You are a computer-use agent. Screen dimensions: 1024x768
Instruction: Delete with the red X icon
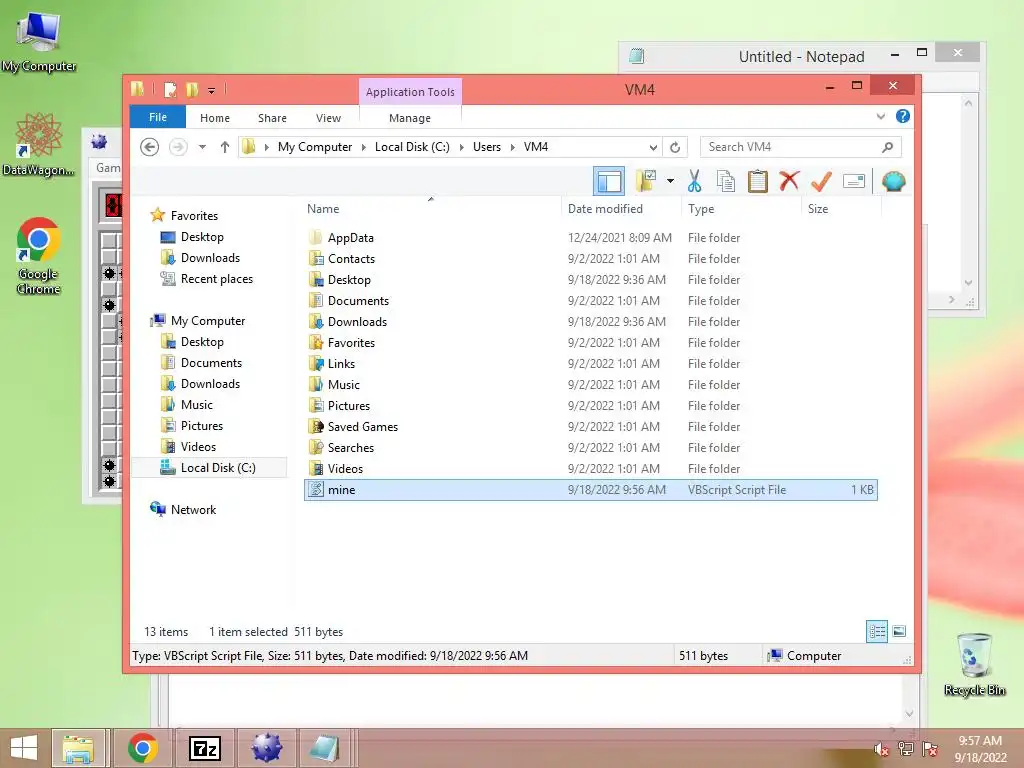click(789, 181)
